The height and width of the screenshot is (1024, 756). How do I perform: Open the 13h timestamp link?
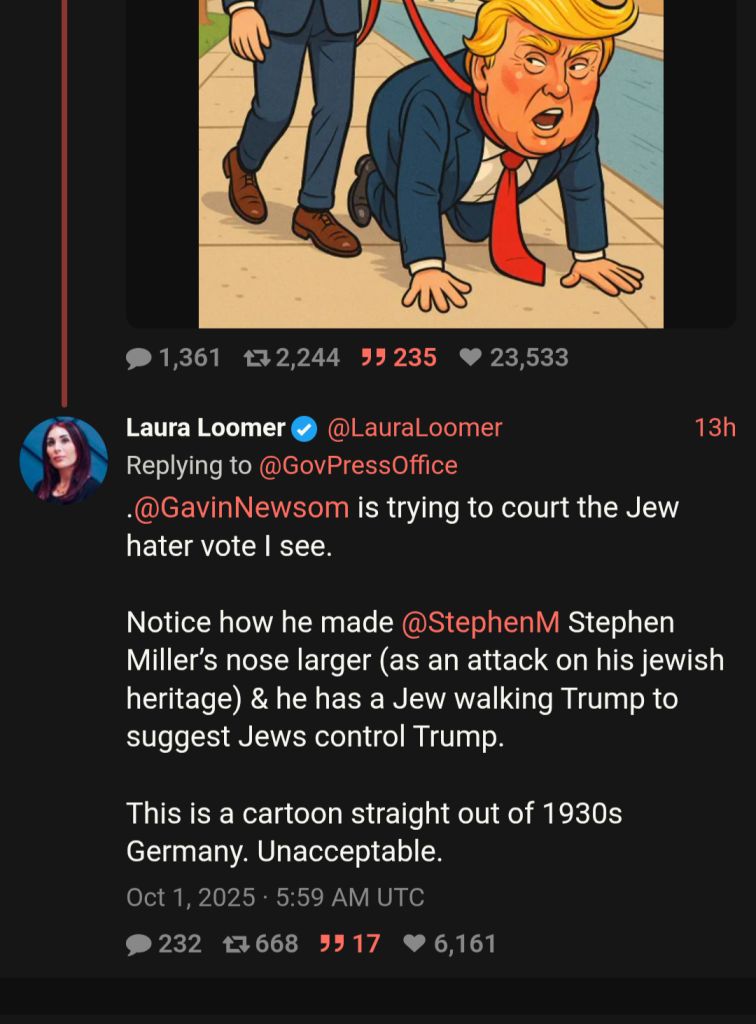[x=714, y=428]
